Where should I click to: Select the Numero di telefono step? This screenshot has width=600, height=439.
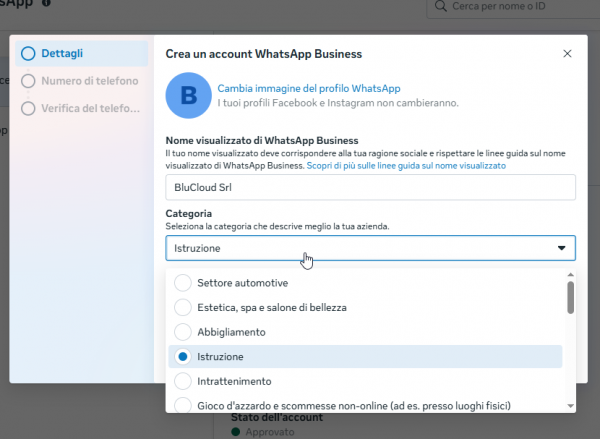(x=89, y=80)
